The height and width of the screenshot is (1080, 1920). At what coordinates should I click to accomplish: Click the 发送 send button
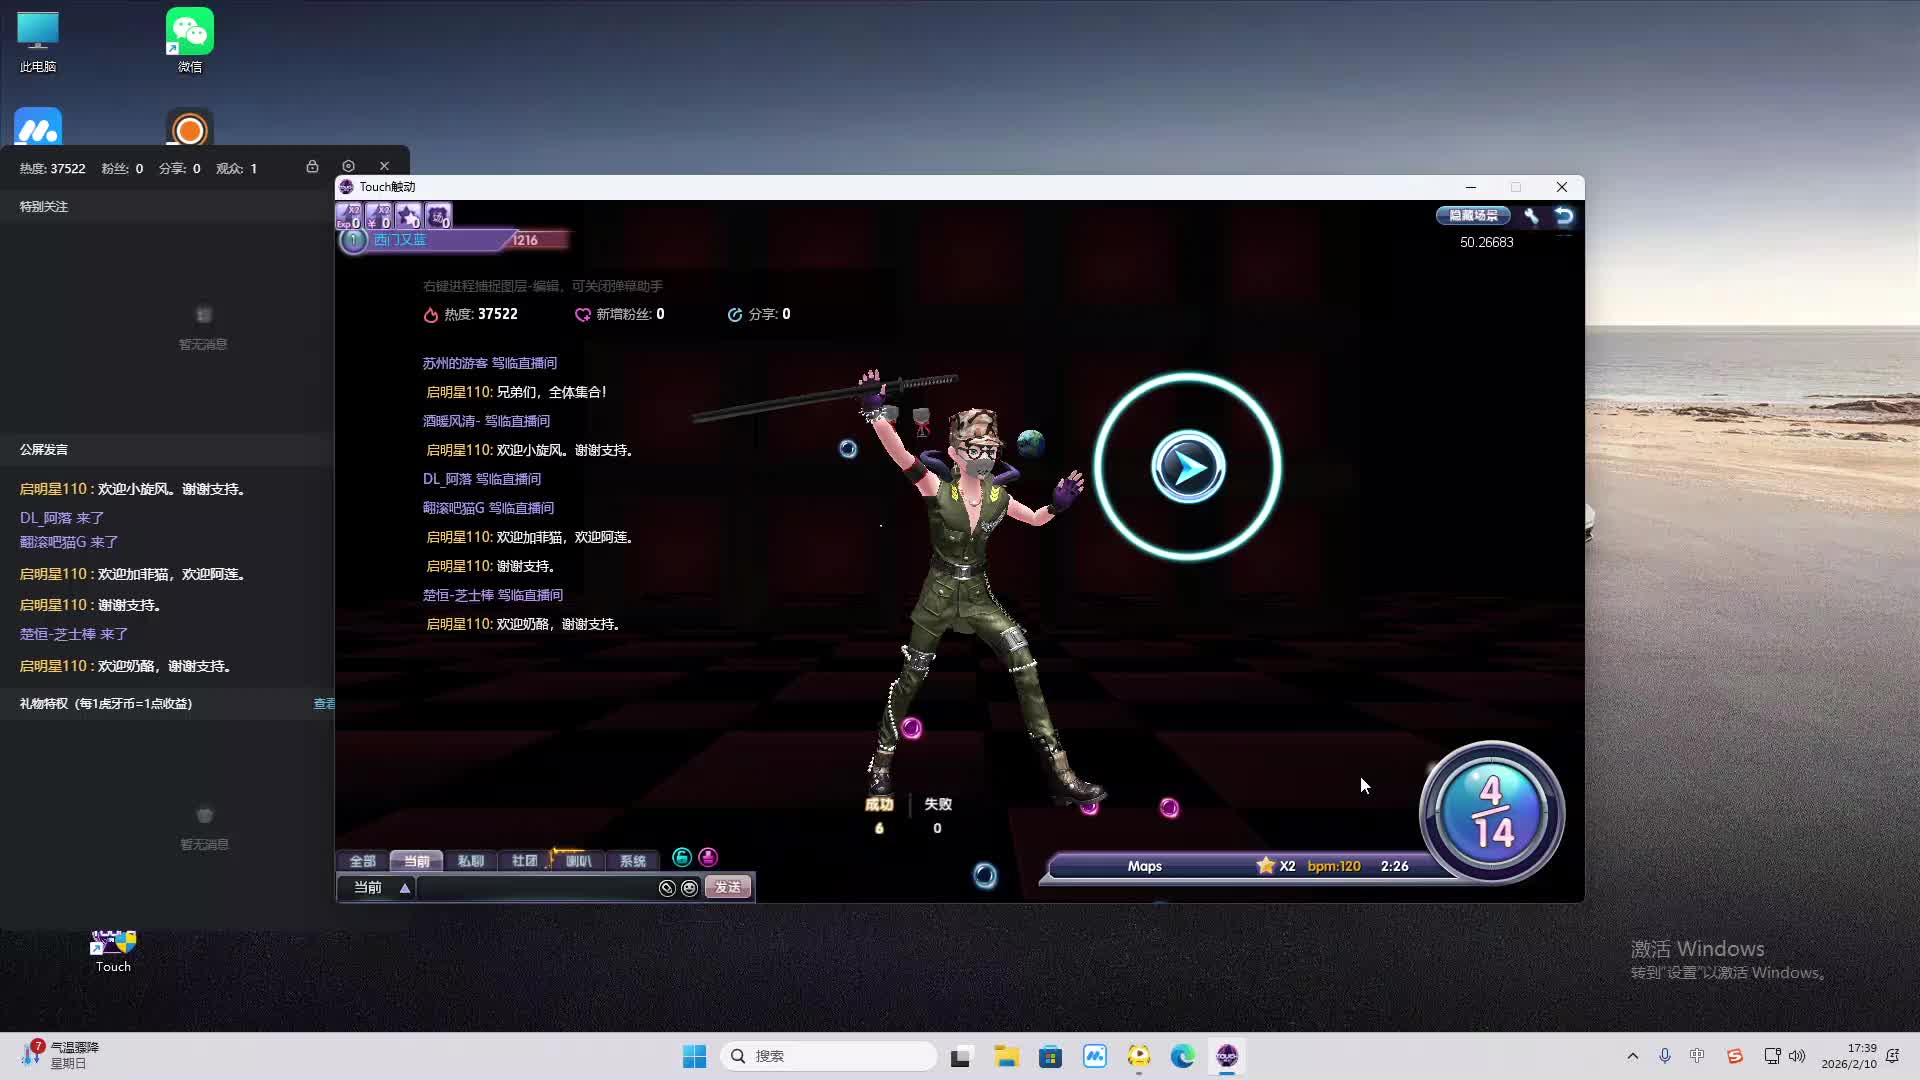point(728,888)
